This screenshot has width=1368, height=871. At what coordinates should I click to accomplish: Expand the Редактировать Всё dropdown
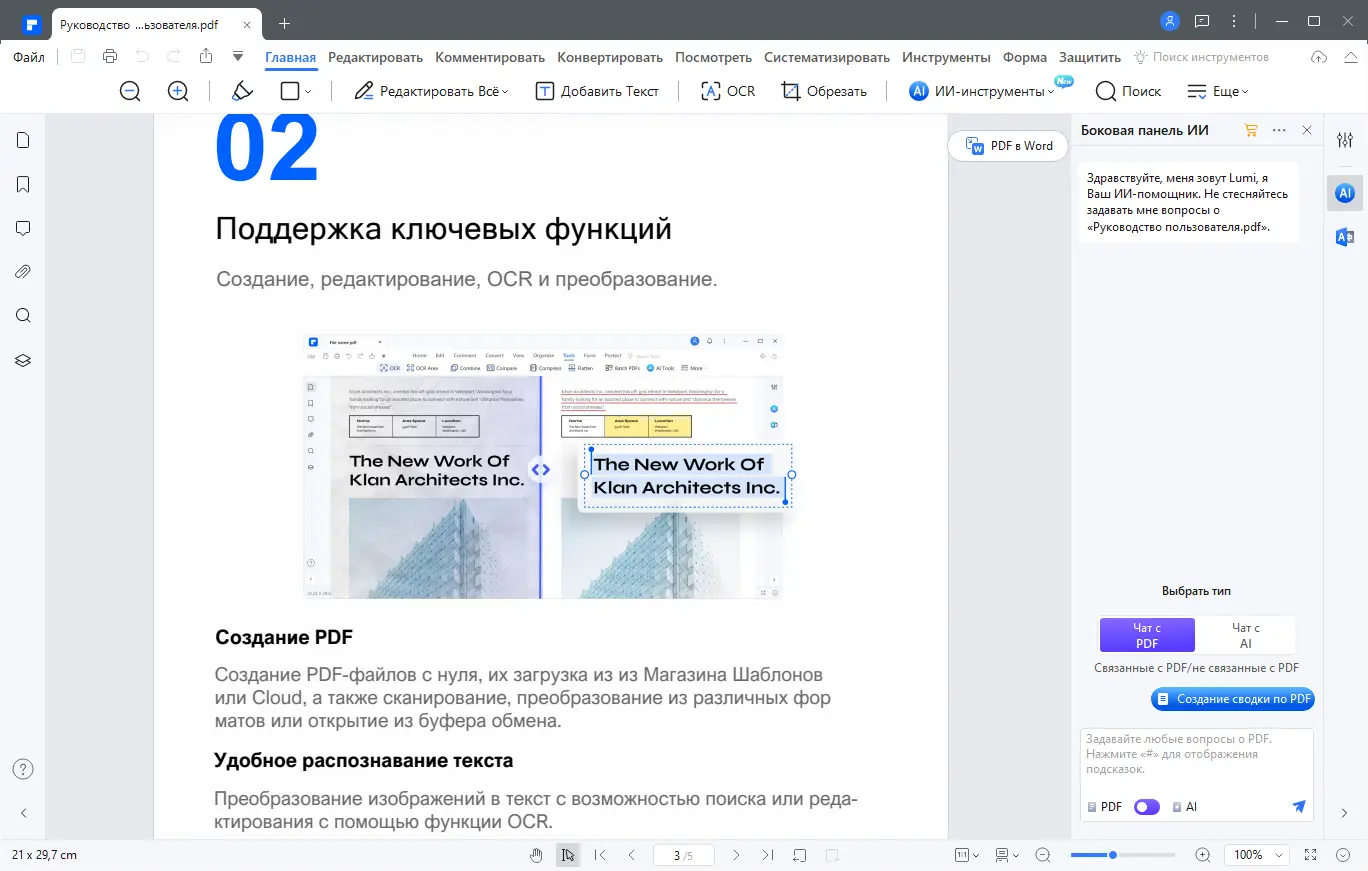tap(431, 91)
